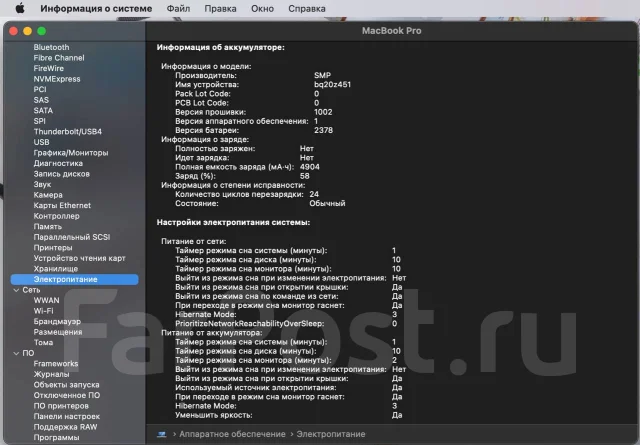Select Звук in the sidebar
640x445 pixels.
(x=42, y=185)
